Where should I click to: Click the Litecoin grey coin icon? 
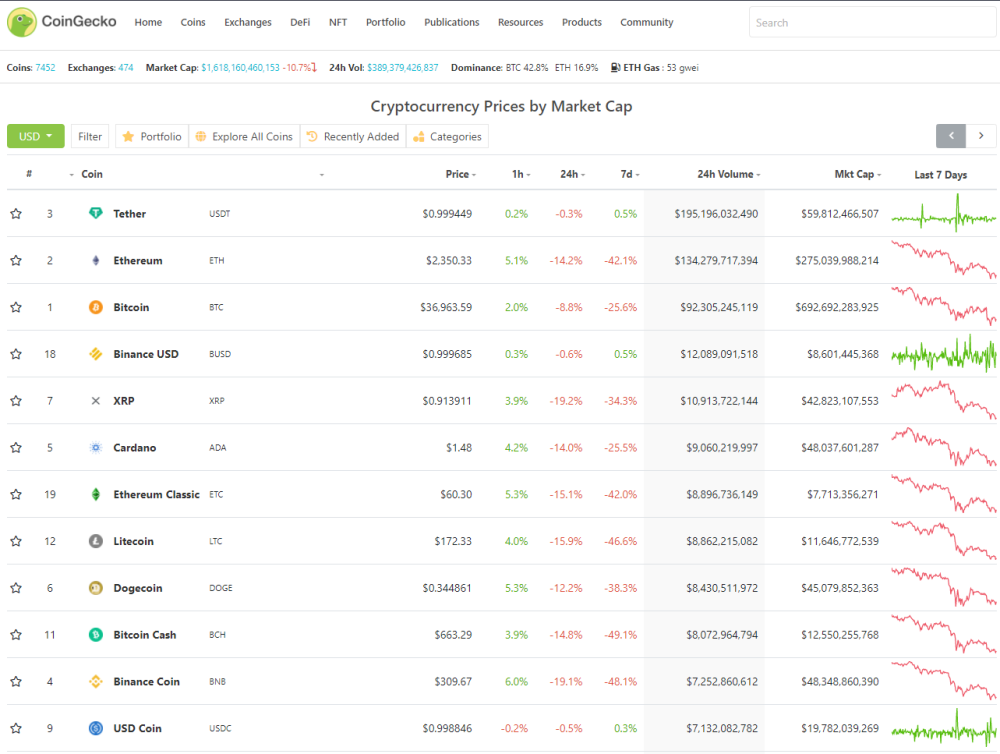coord(96,541)
